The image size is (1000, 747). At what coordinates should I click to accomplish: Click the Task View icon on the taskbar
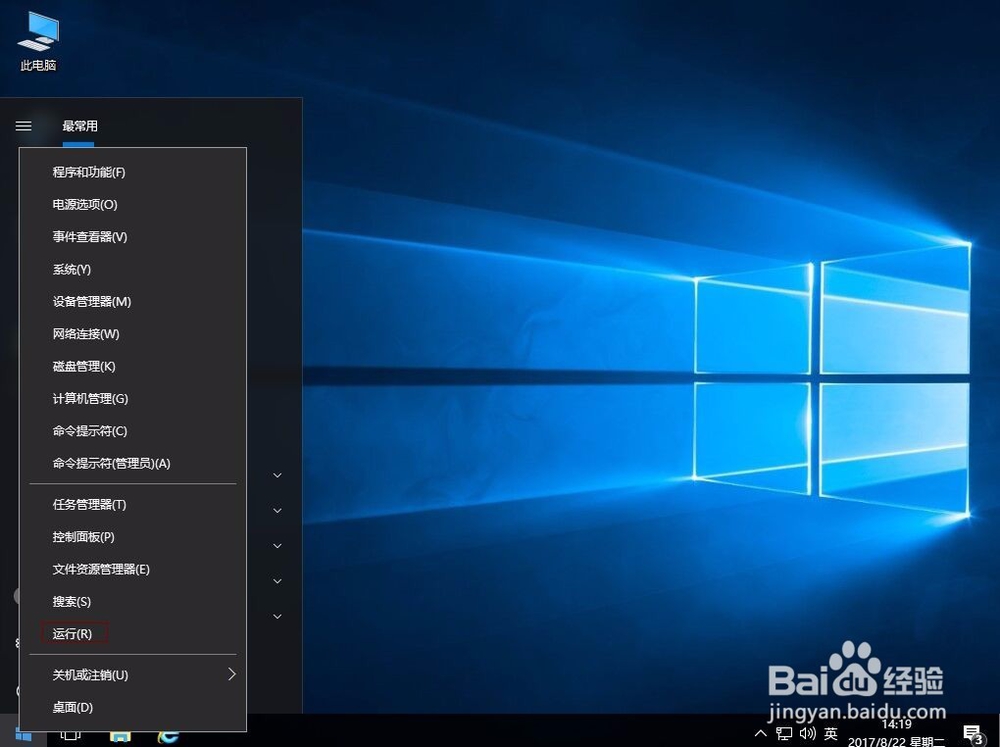pyautogui.click(x=69, y=737)
